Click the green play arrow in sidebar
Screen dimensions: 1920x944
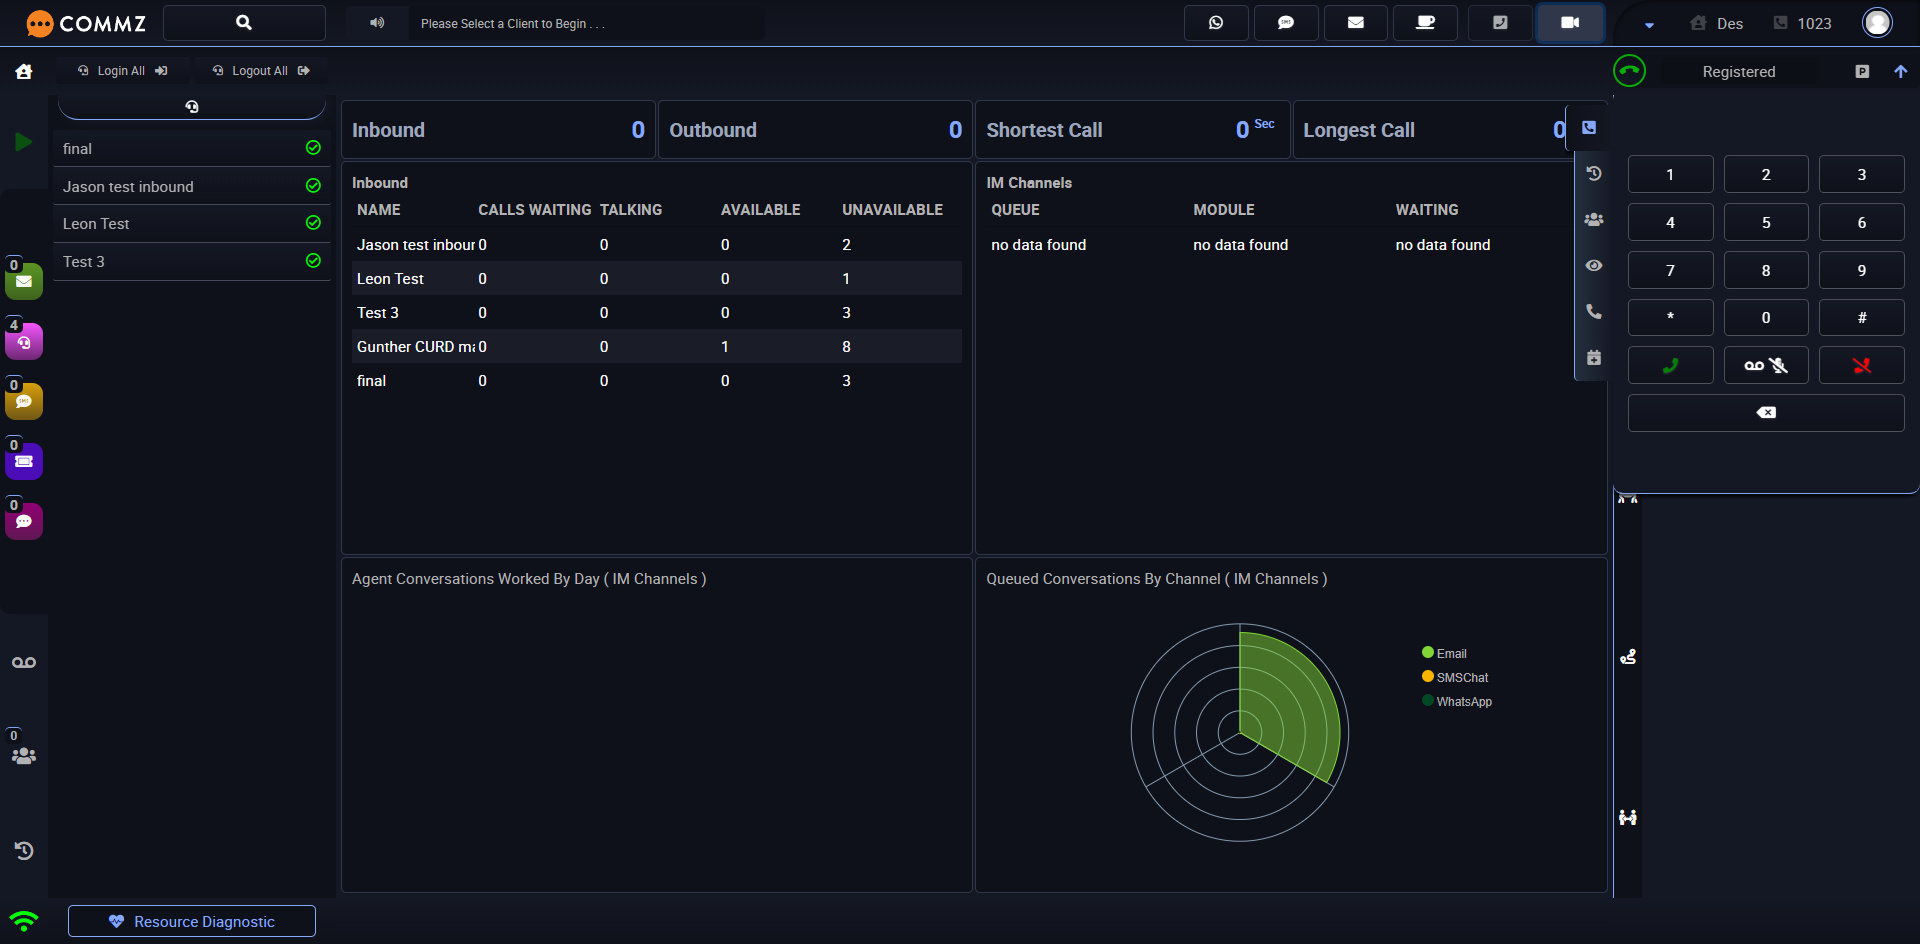coord(24,142)
